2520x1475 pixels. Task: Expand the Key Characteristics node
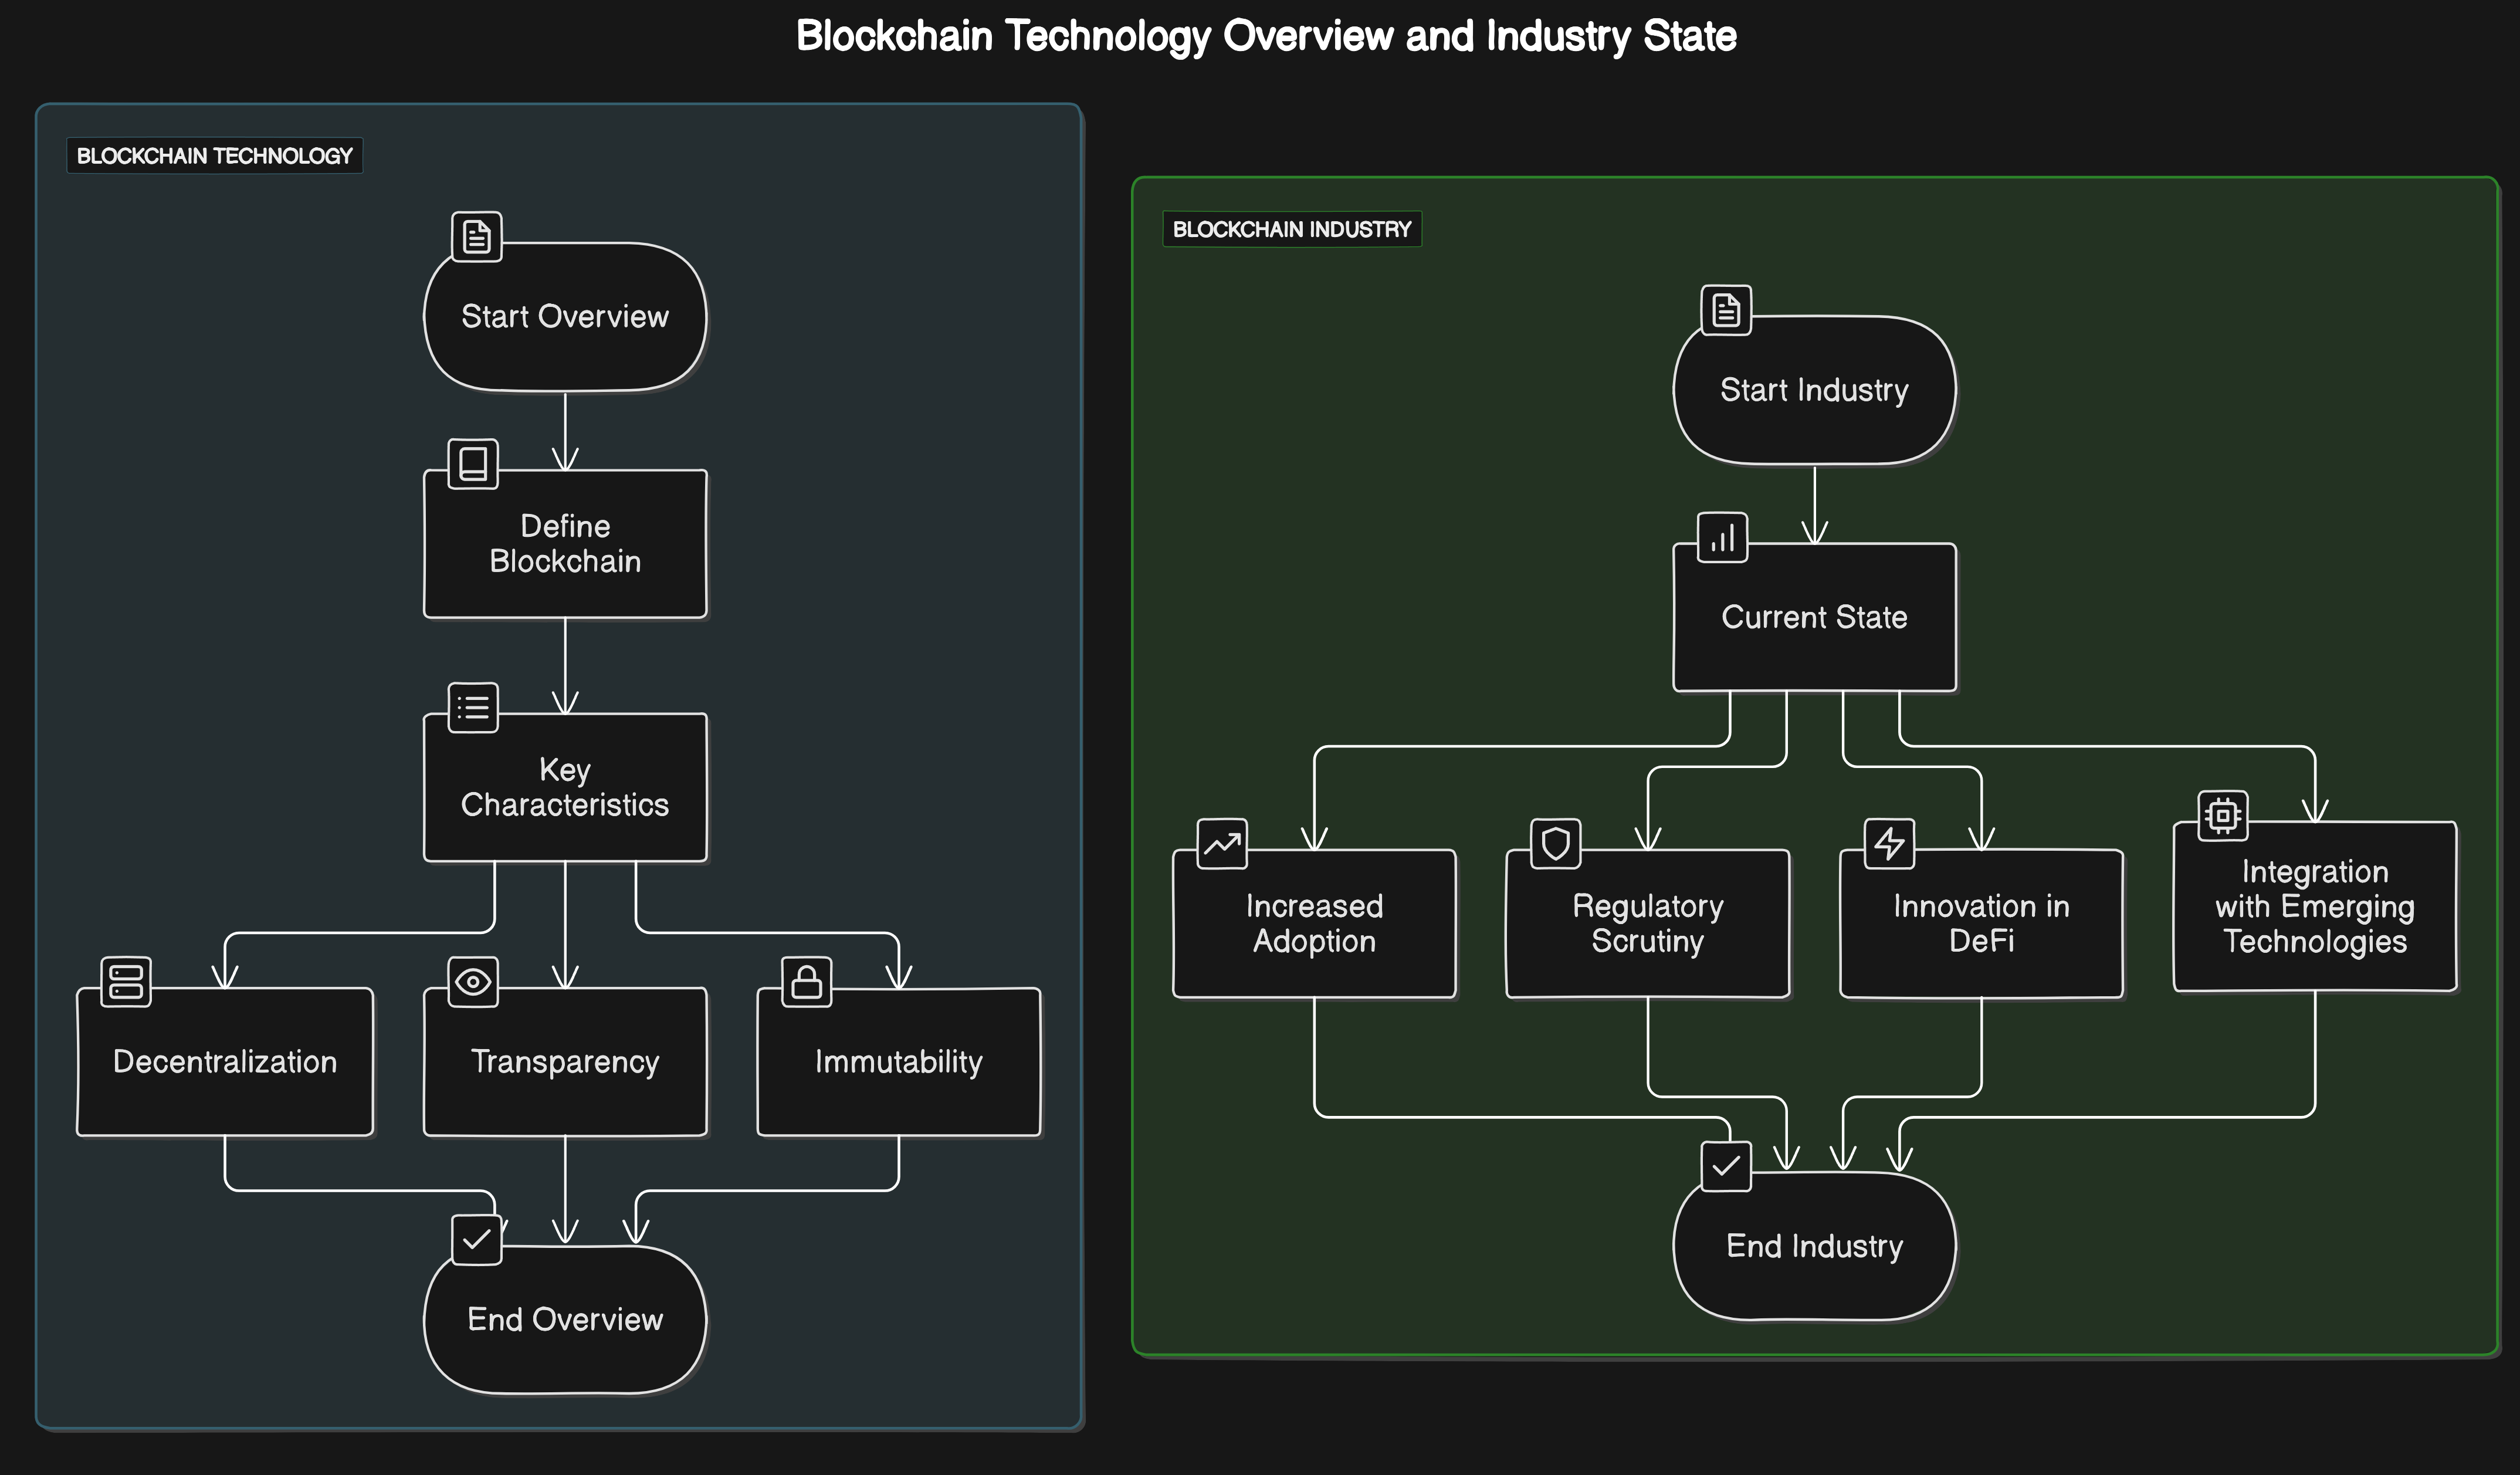565,788
